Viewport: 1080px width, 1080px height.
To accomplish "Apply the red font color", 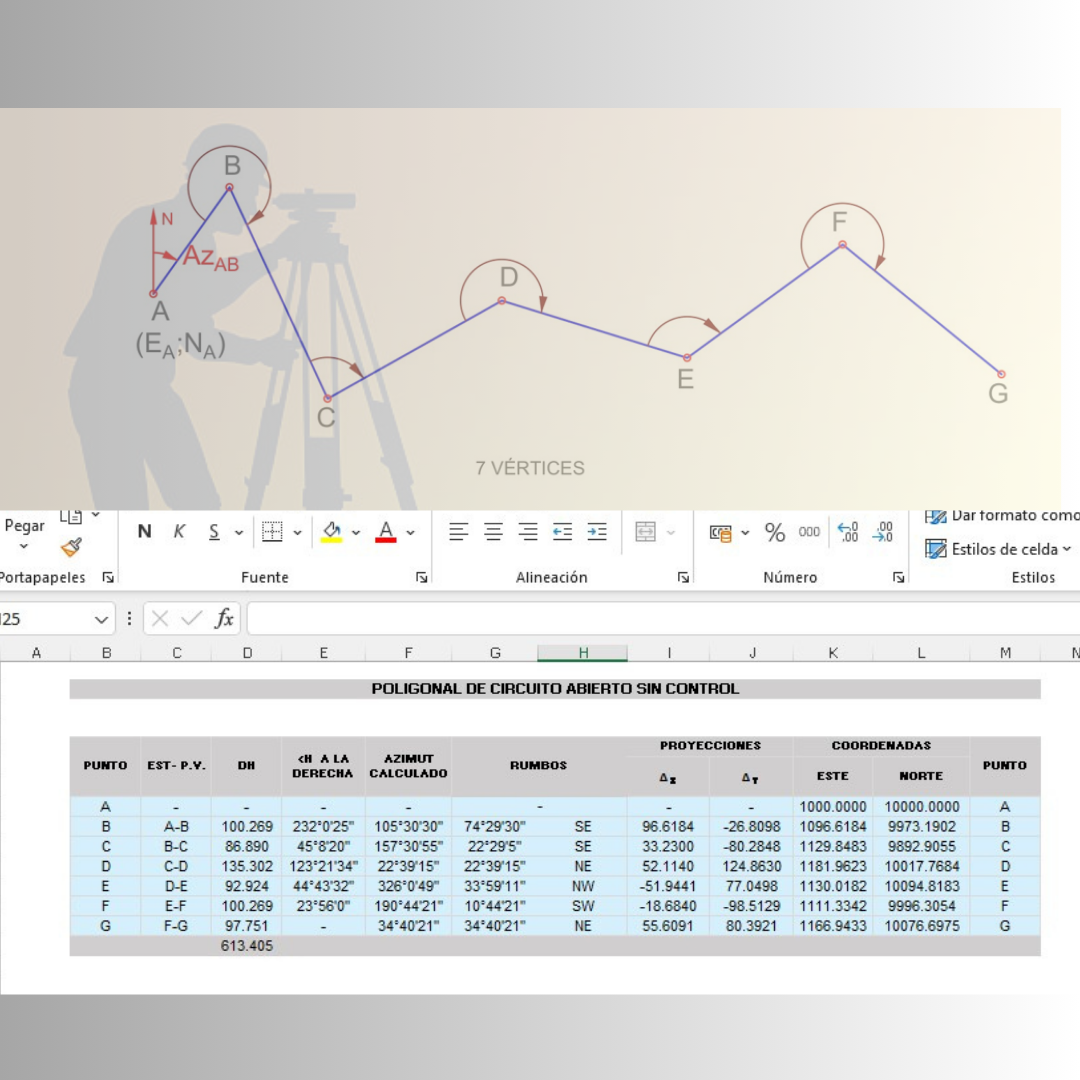I will coord(386,532).
